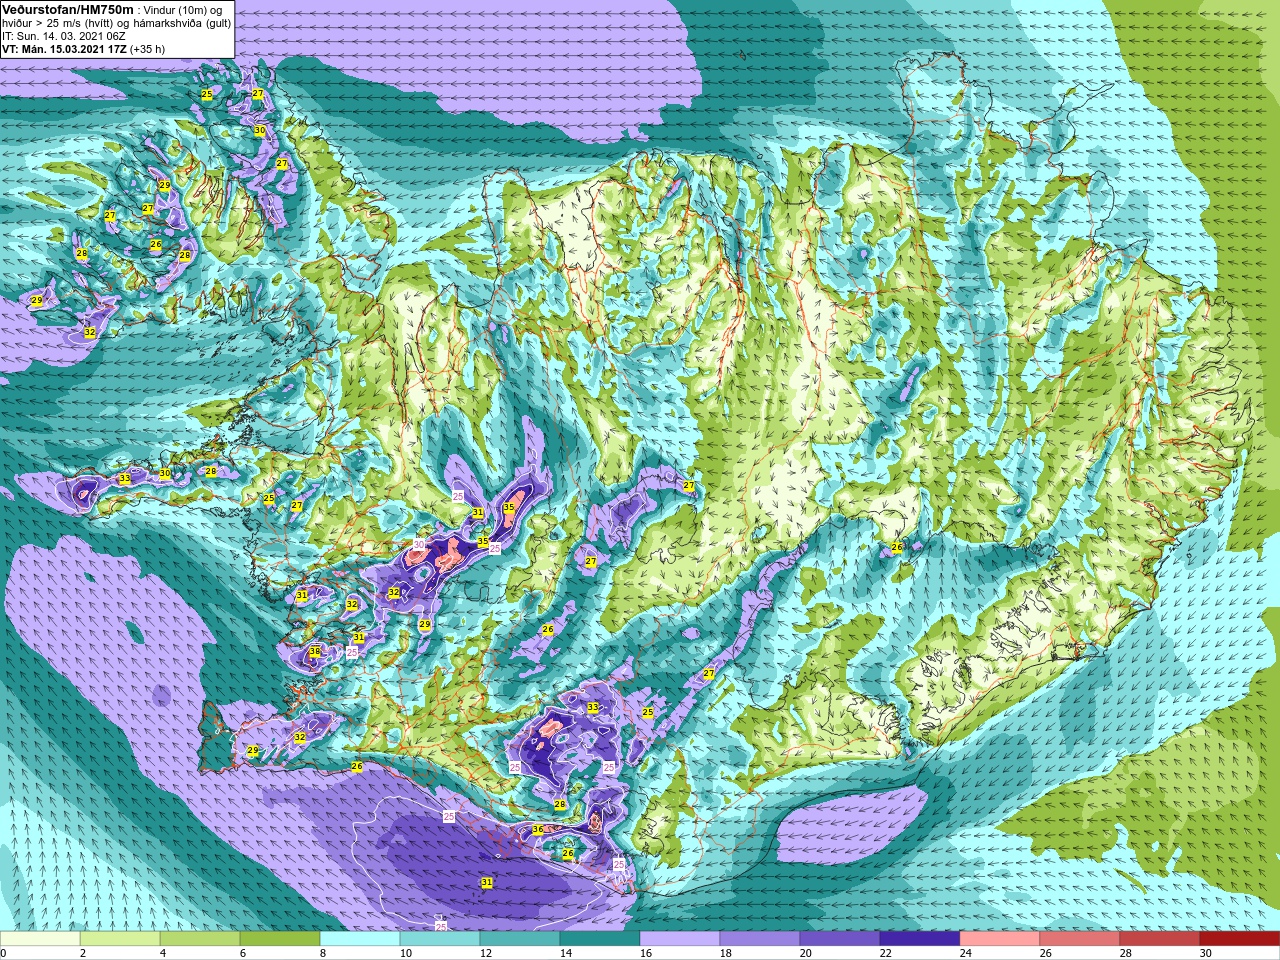Select the dark red legend swatch above 30 m/s
The height and width of the screenshot is (960, 1280).
pyautogui.click(x=1240, y=939)
